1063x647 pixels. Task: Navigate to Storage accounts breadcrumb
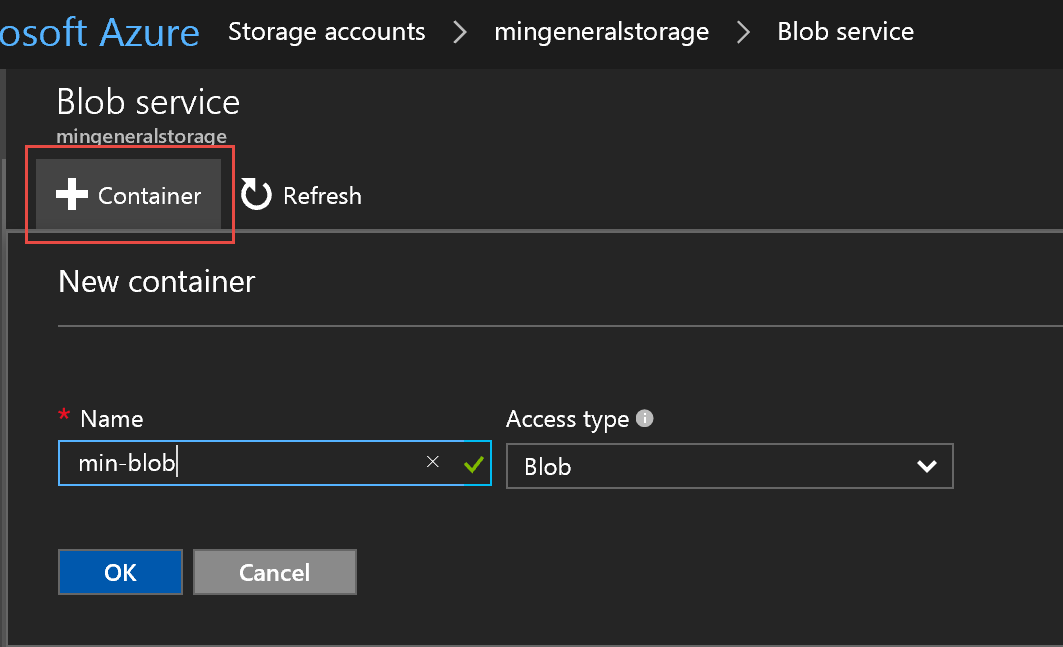326,31
